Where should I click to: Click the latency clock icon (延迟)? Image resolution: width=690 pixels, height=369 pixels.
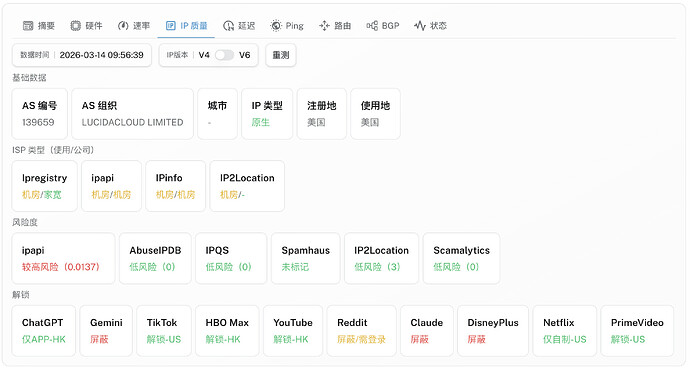(228, 26)
